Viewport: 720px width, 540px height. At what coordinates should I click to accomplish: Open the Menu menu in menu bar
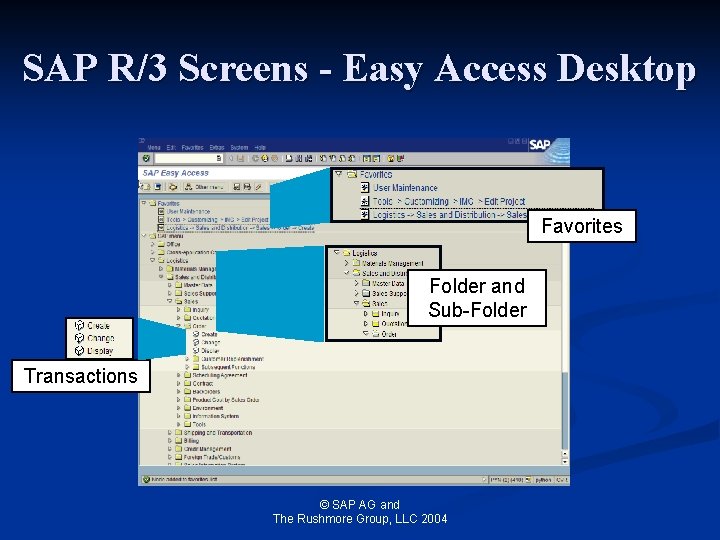[154, 147]
